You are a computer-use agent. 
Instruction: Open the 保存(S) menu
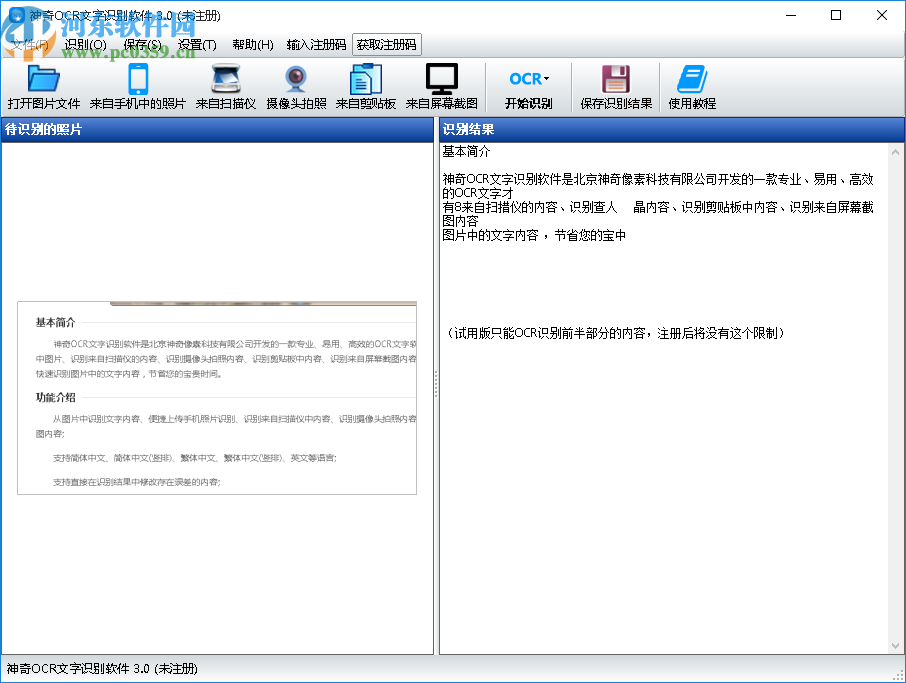(142, 45)
